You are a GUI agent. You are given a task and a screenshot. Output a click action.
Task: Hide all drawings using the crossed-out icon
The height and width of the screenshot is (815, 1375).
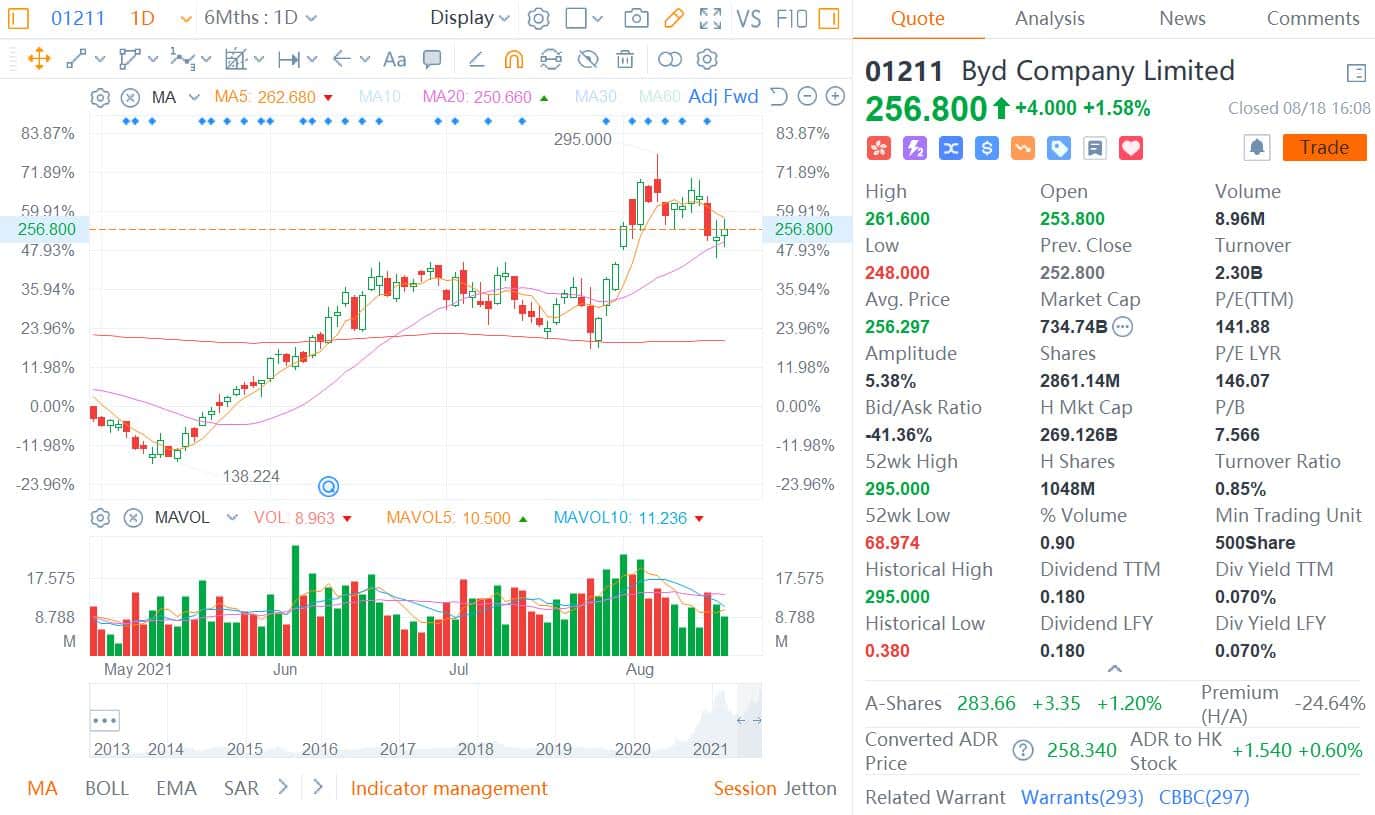589,60
